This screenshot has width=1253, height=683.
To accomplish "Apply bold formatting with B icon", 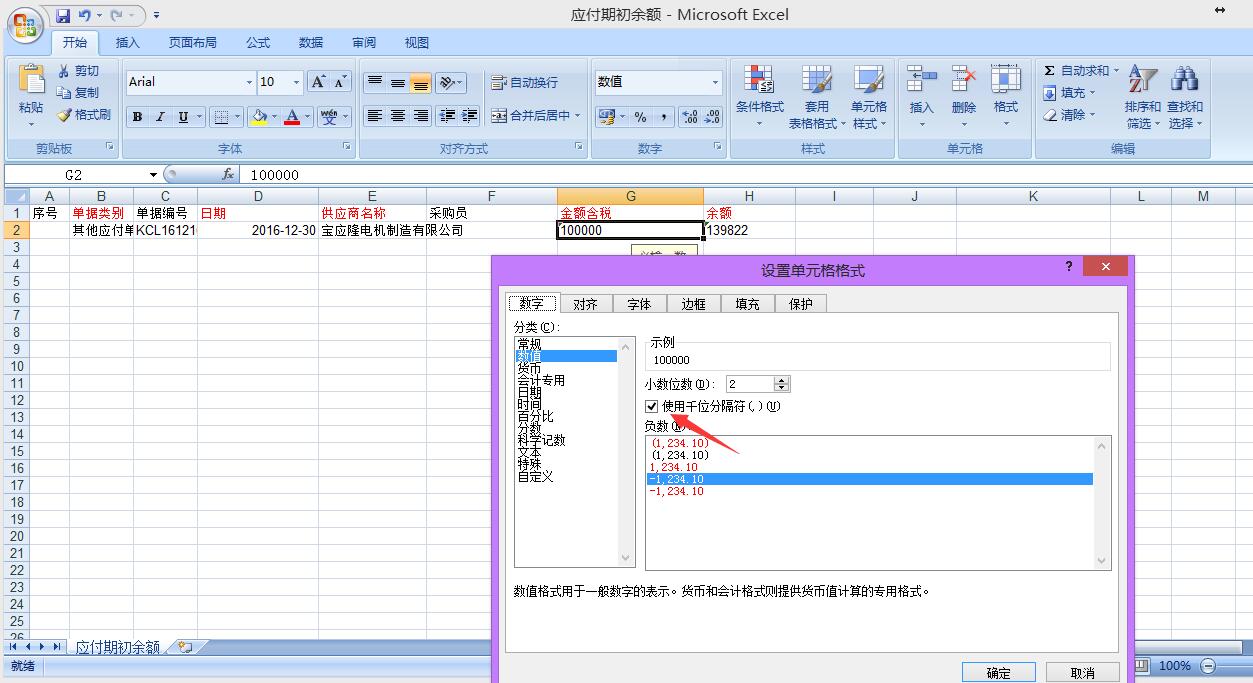I will 138,117.
